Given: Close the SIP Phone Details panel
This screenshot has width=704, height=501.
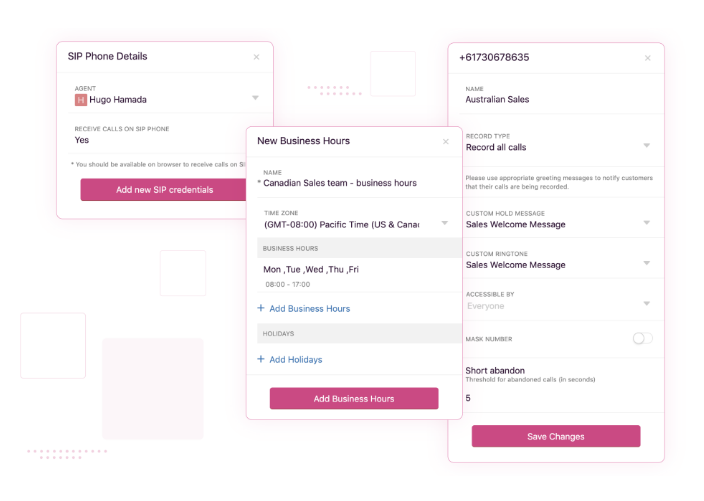Looking at the screenshot, I should point(256,57).
